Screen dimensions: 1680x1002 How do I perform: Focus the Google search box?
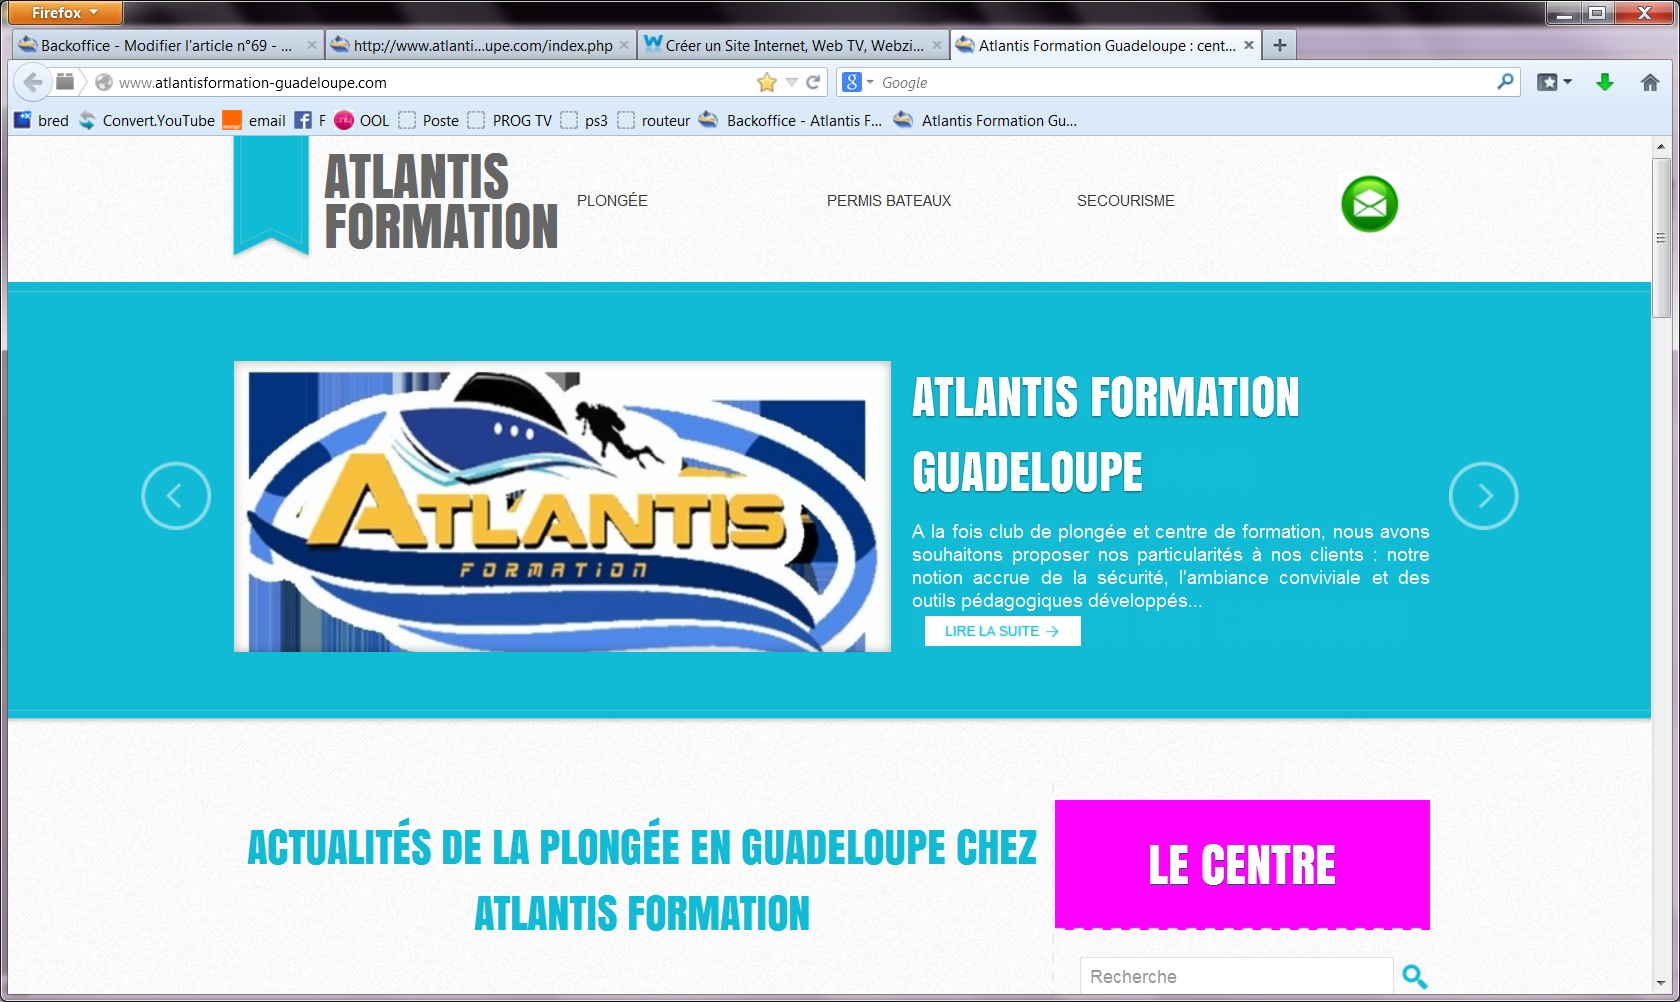pyautogui.click(x=1185, y=82)
